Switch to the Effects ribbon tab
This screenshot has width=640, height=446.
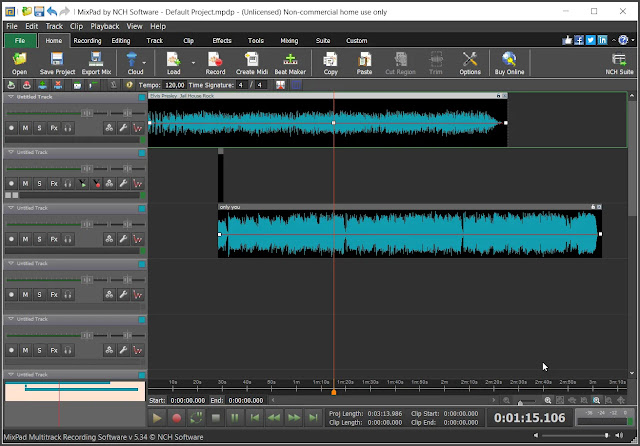point(222,40)
